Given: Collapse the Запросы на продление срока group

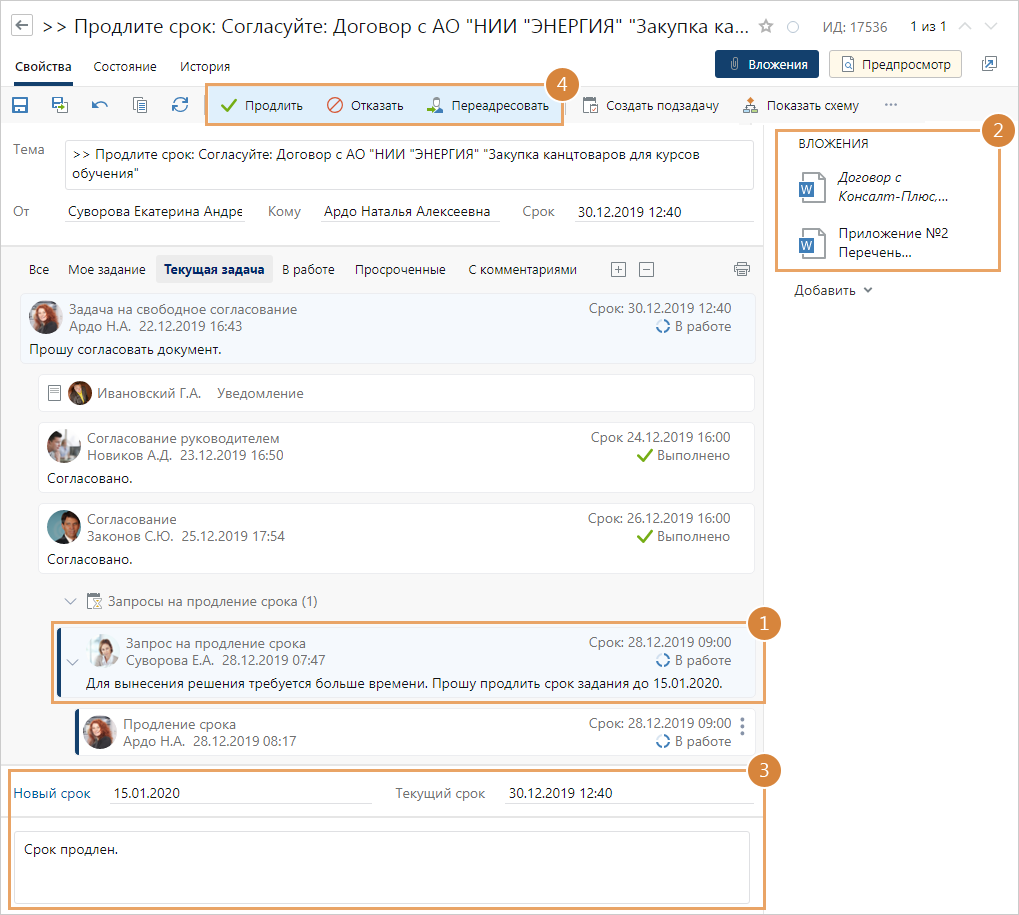Looking at the screenshot, I should [x=70, y=601].
